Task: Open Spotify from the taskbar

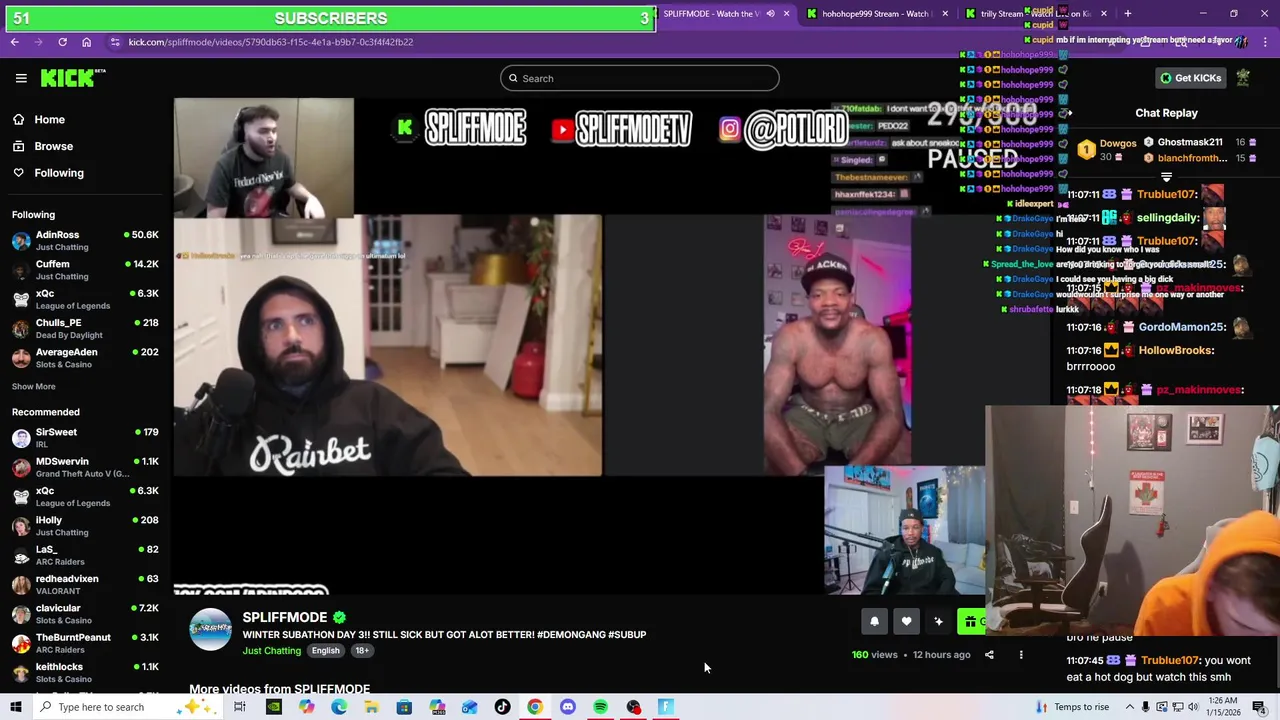Action: pos(600,707)
